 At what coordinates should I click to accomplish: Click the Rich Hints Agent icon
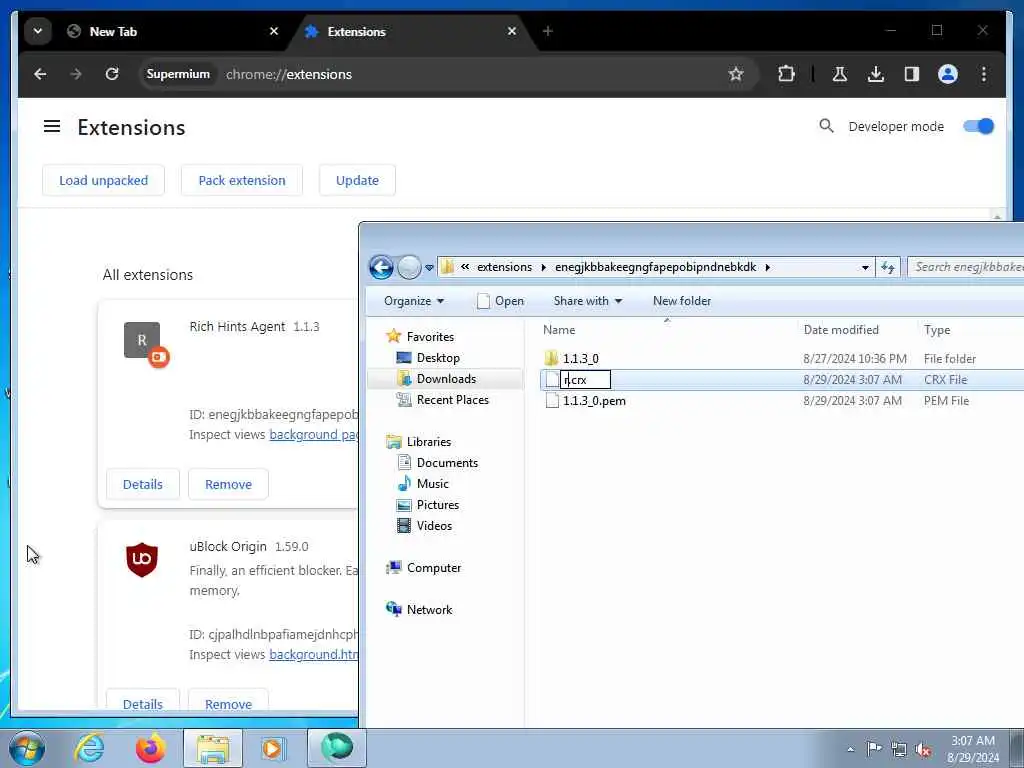pos(142,340)
